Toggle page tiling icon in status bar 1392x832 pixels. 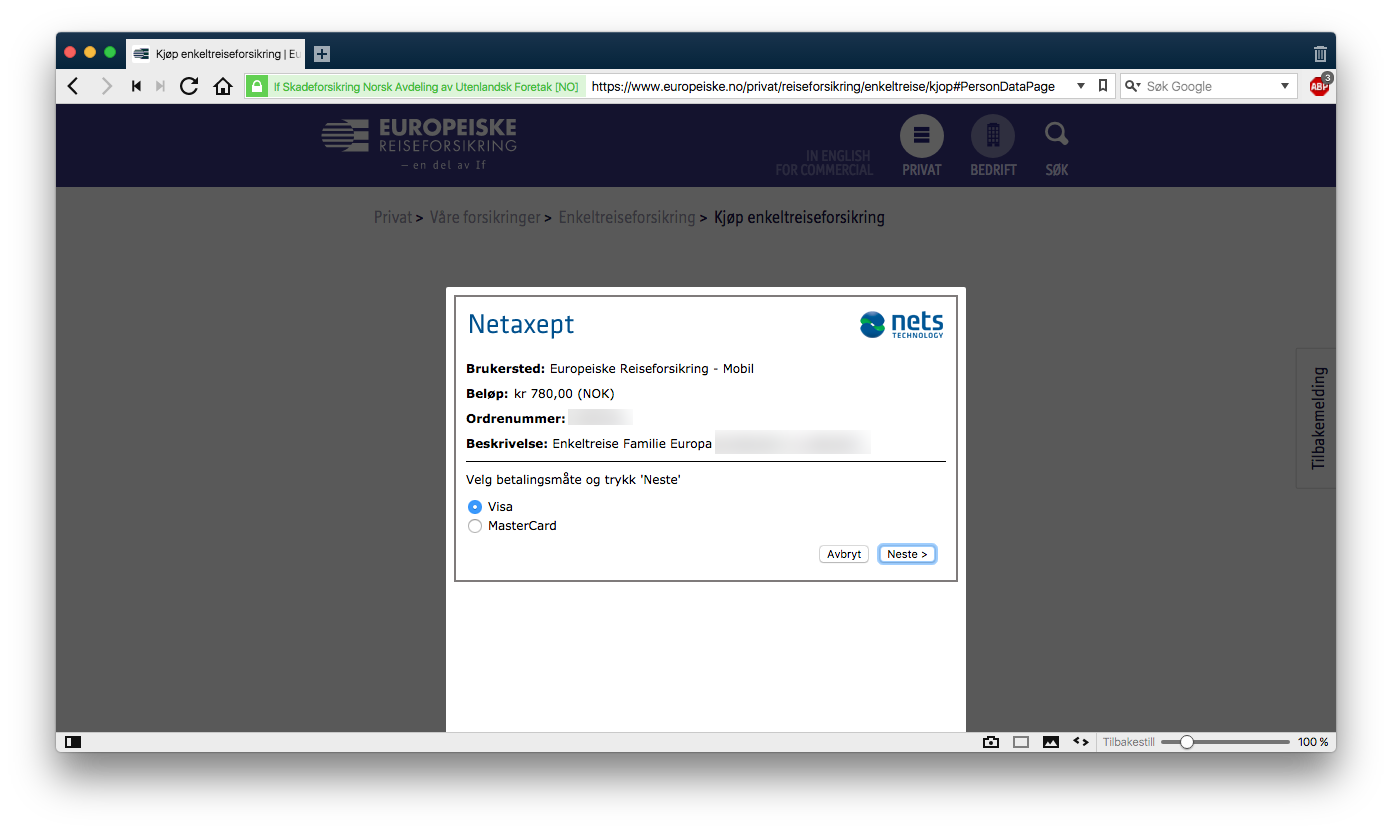pyautogui.click(x=1021, y=742)
